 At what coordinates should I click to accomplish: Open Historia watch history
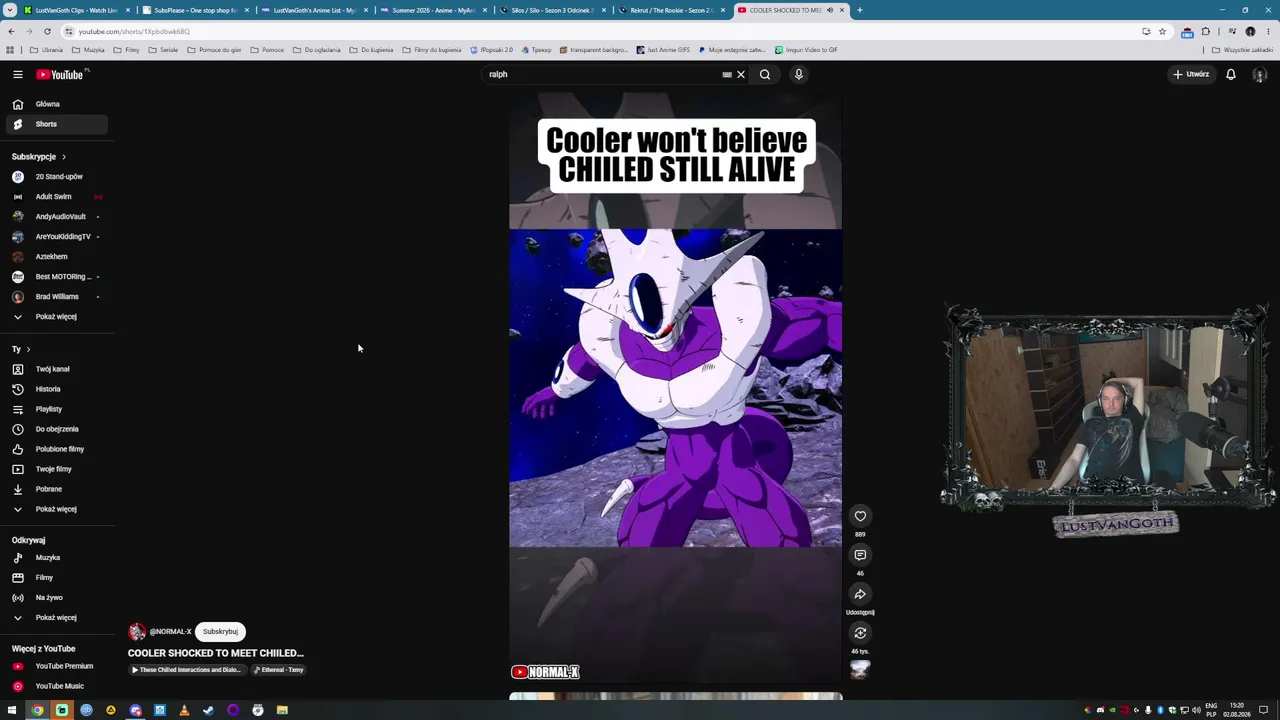(56, 389)
